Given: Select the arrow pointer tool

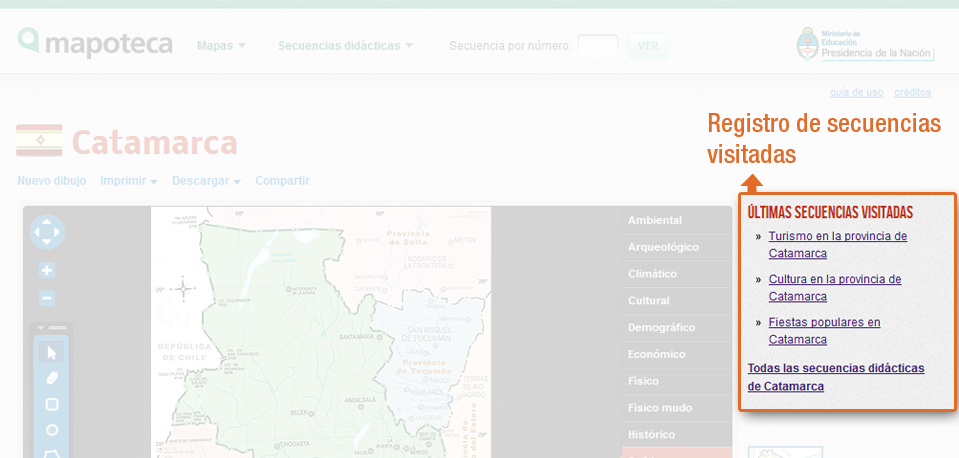Looking at the screenshot, I should (52, 352).
